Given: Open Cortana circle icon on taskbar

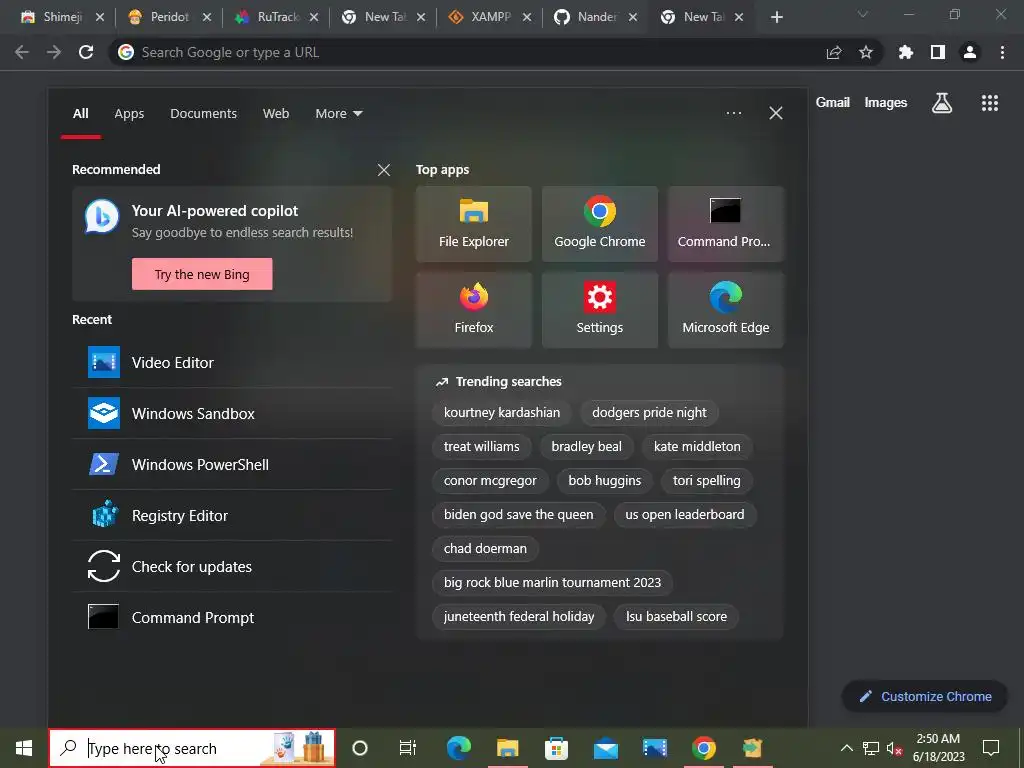Looking at the screenshot, I should tap(360, 748).
